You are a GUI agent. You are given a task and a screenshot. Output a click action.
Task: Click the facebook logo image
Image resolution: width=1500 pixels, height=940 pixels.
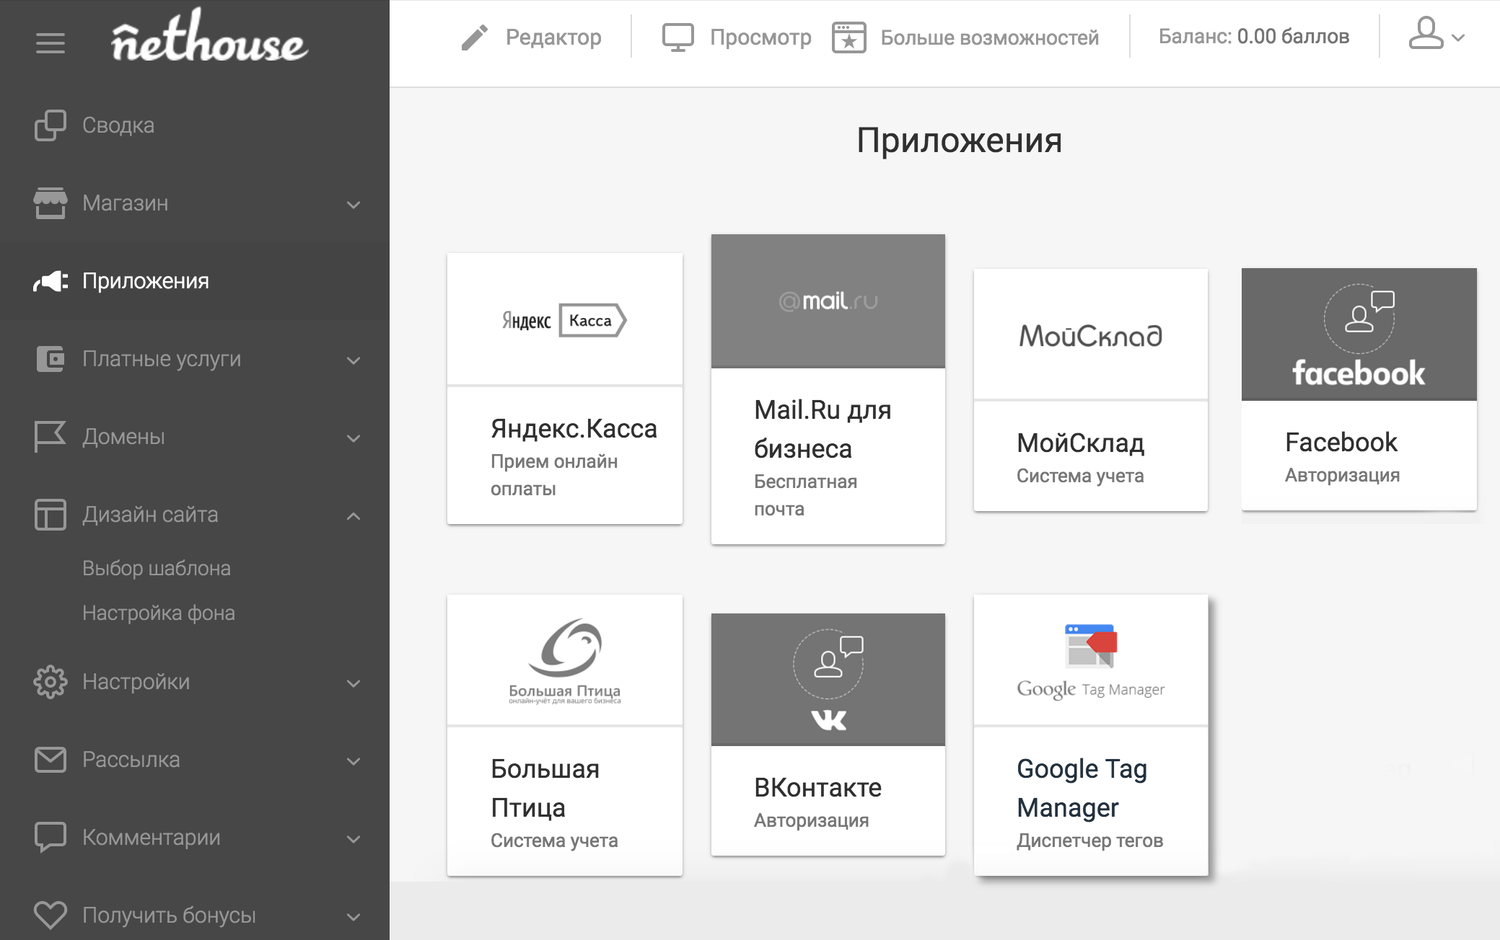(x=1359, y=335)
